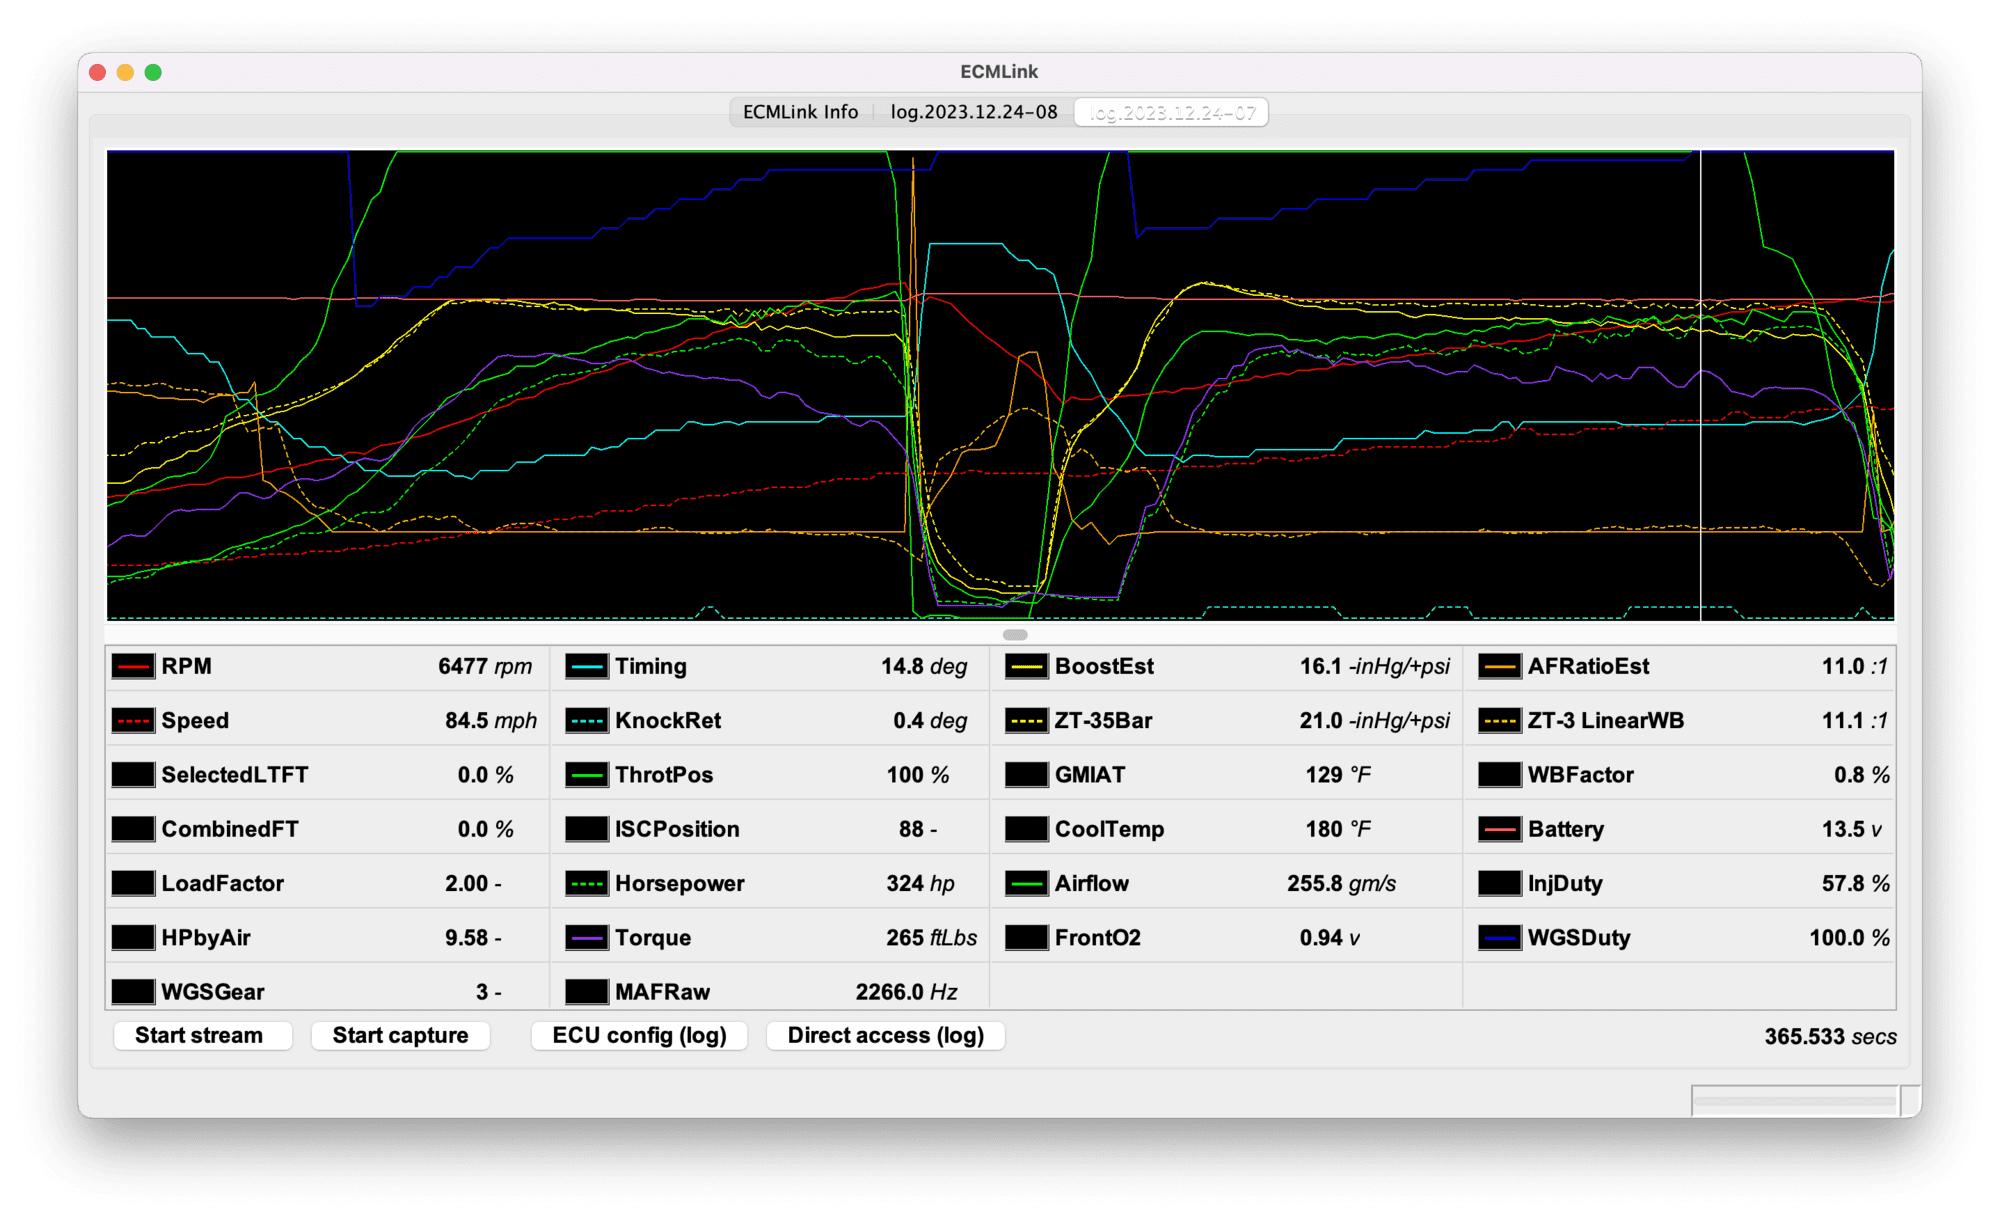The image size is (2000, 1221).
Task: Click the 6477 rpm value
Action: pyautogui.click(x=485, y=667)
